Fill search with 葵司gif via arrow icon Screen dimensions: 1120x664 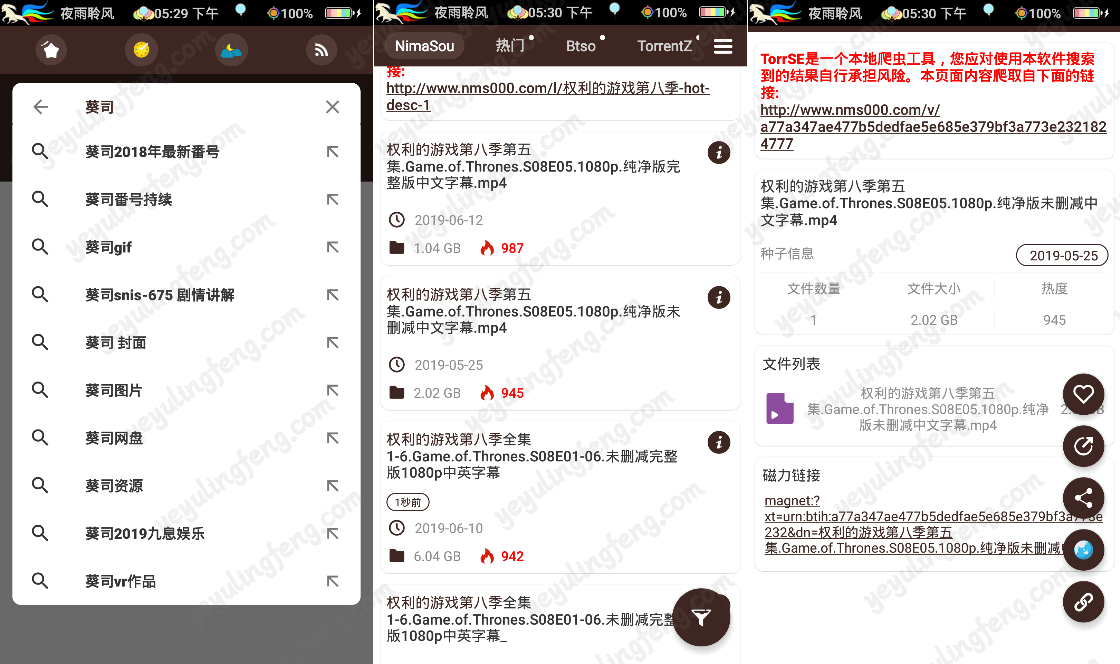[332, 247]
